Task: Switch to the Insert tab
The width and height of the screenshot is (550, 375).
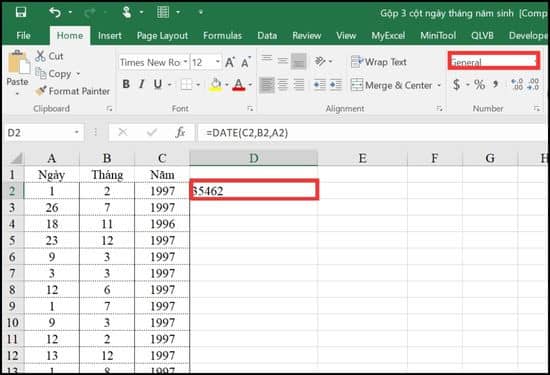Action: (109, 35)
